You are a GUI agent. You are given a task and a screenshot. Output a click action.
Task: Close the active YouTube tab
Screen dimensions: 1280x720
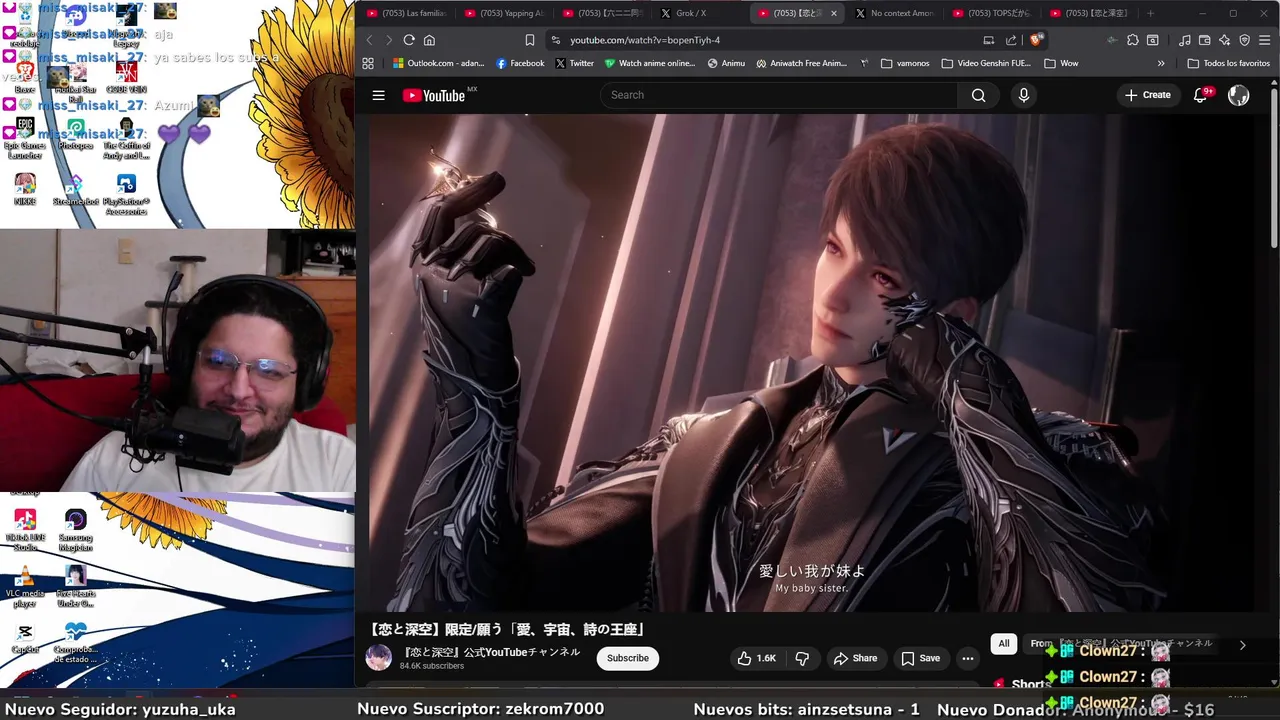coord(833,13)
